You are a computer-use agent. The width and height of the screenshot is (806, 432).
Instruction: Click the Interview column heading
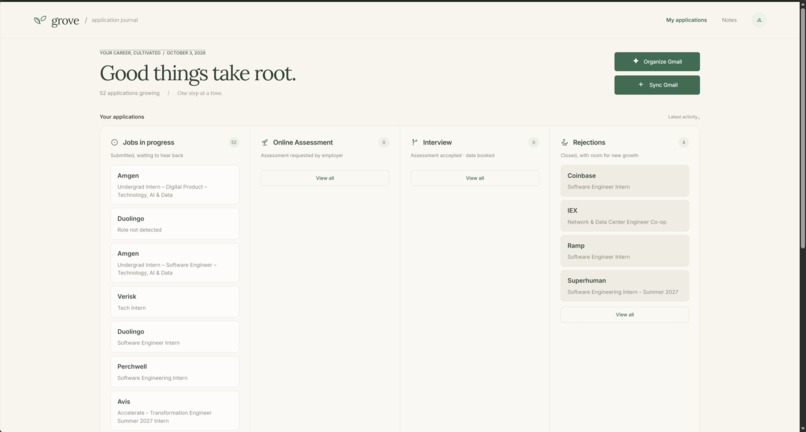point(437,142)
